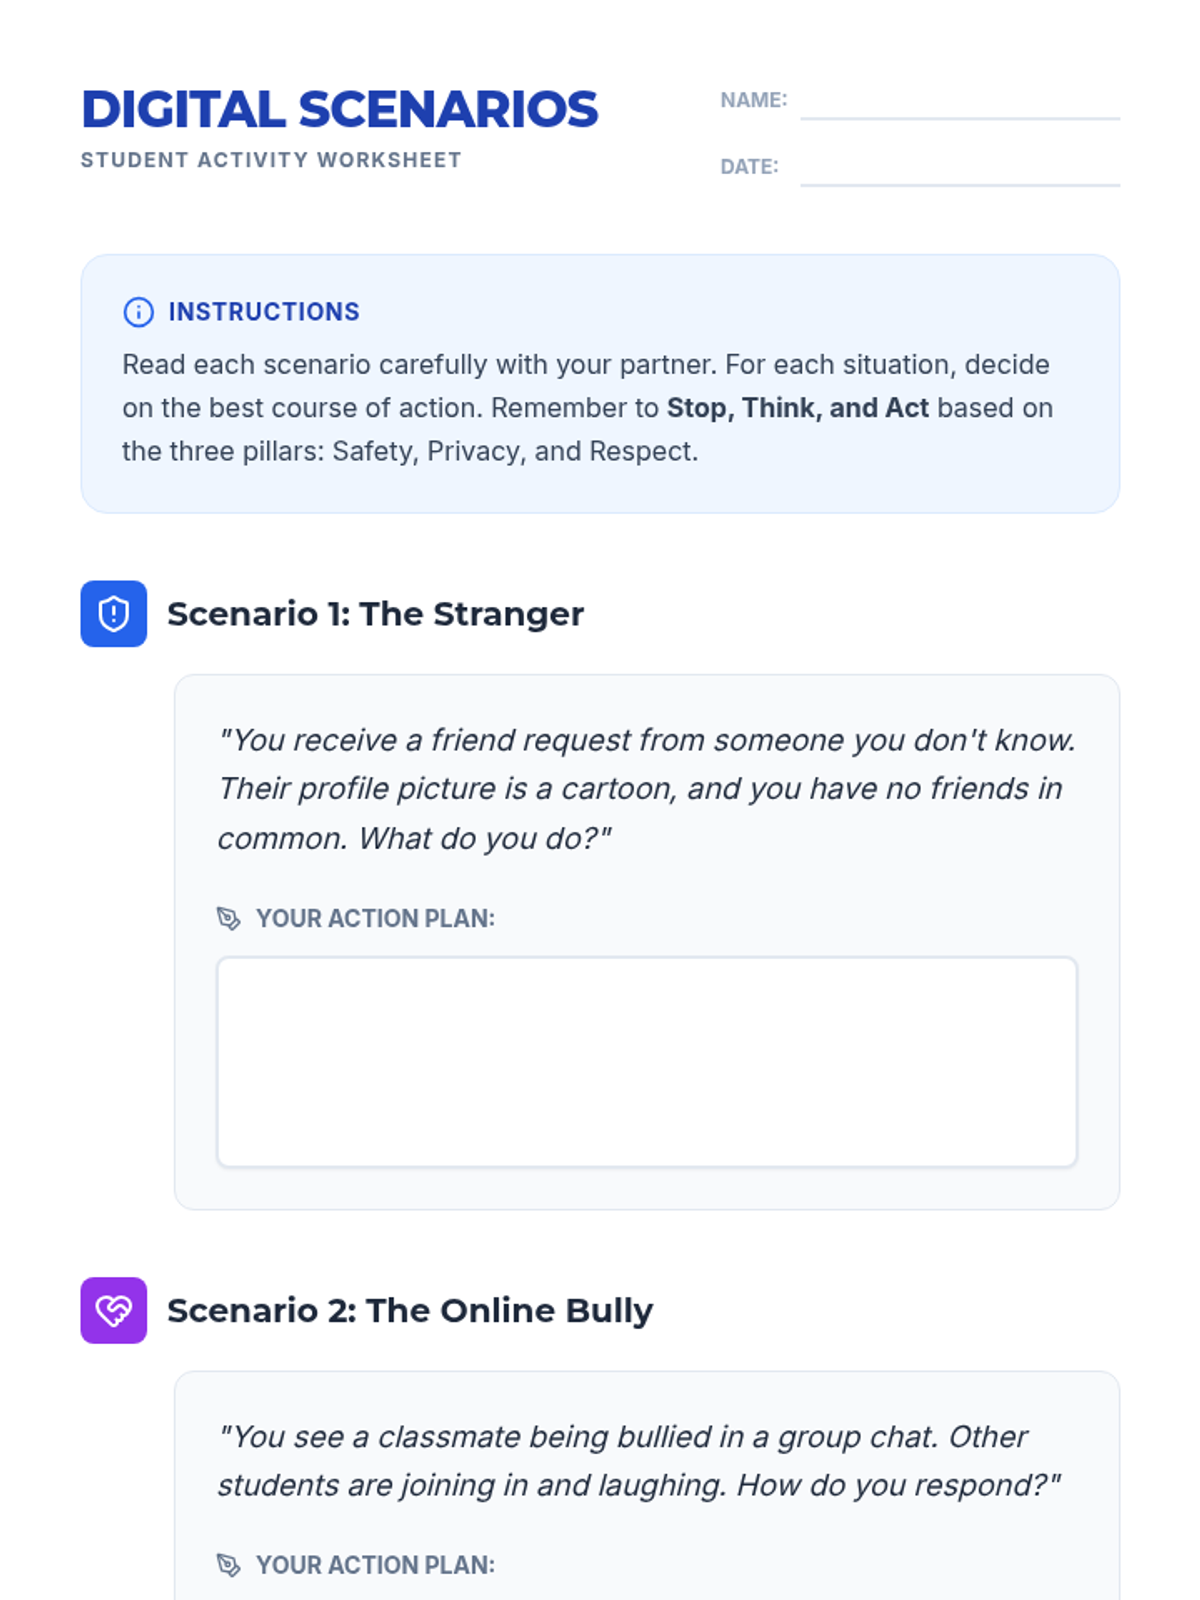The height and width of the screenshot is (1600, 1200).
Task: Click the friend request scenario quote
Action: tap(647, 789)
